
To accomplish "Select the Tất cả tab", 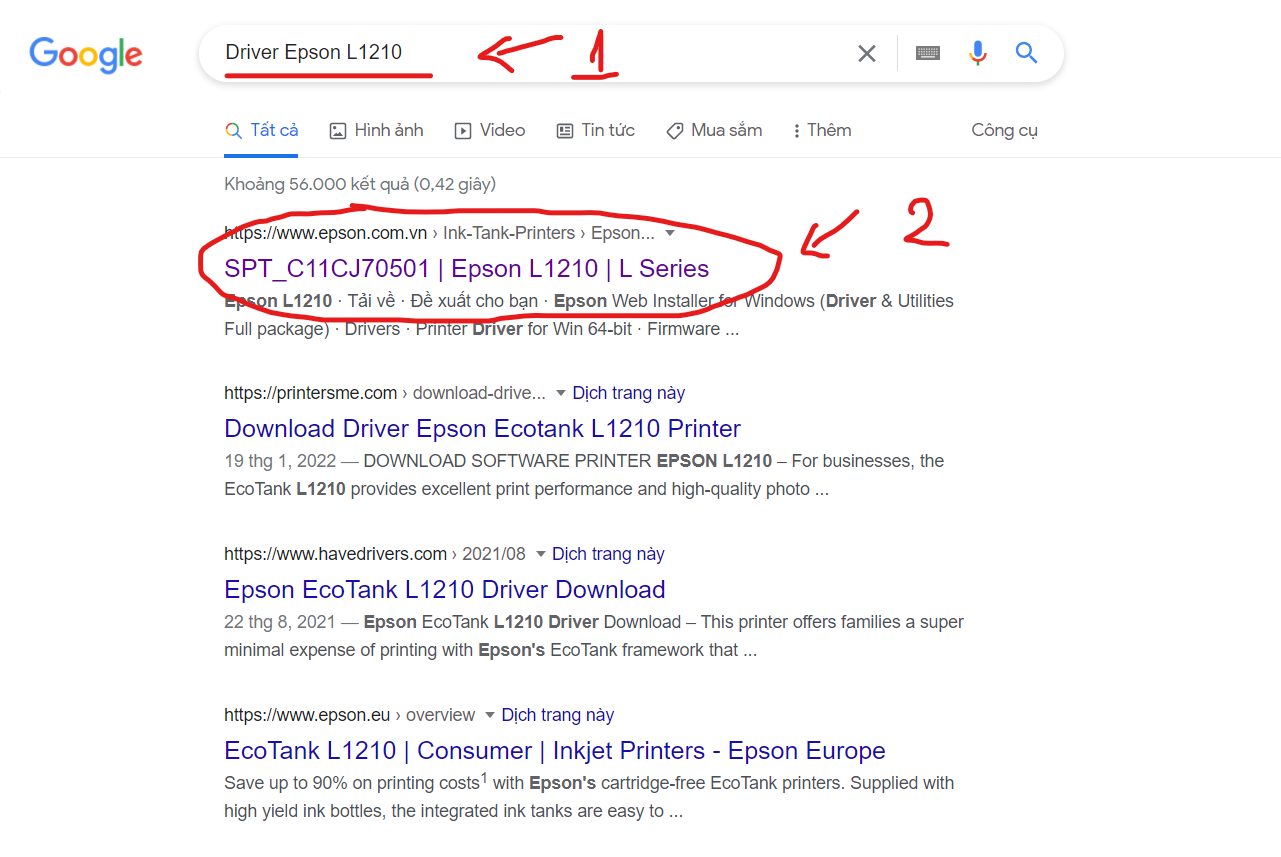I will point(261,130).
